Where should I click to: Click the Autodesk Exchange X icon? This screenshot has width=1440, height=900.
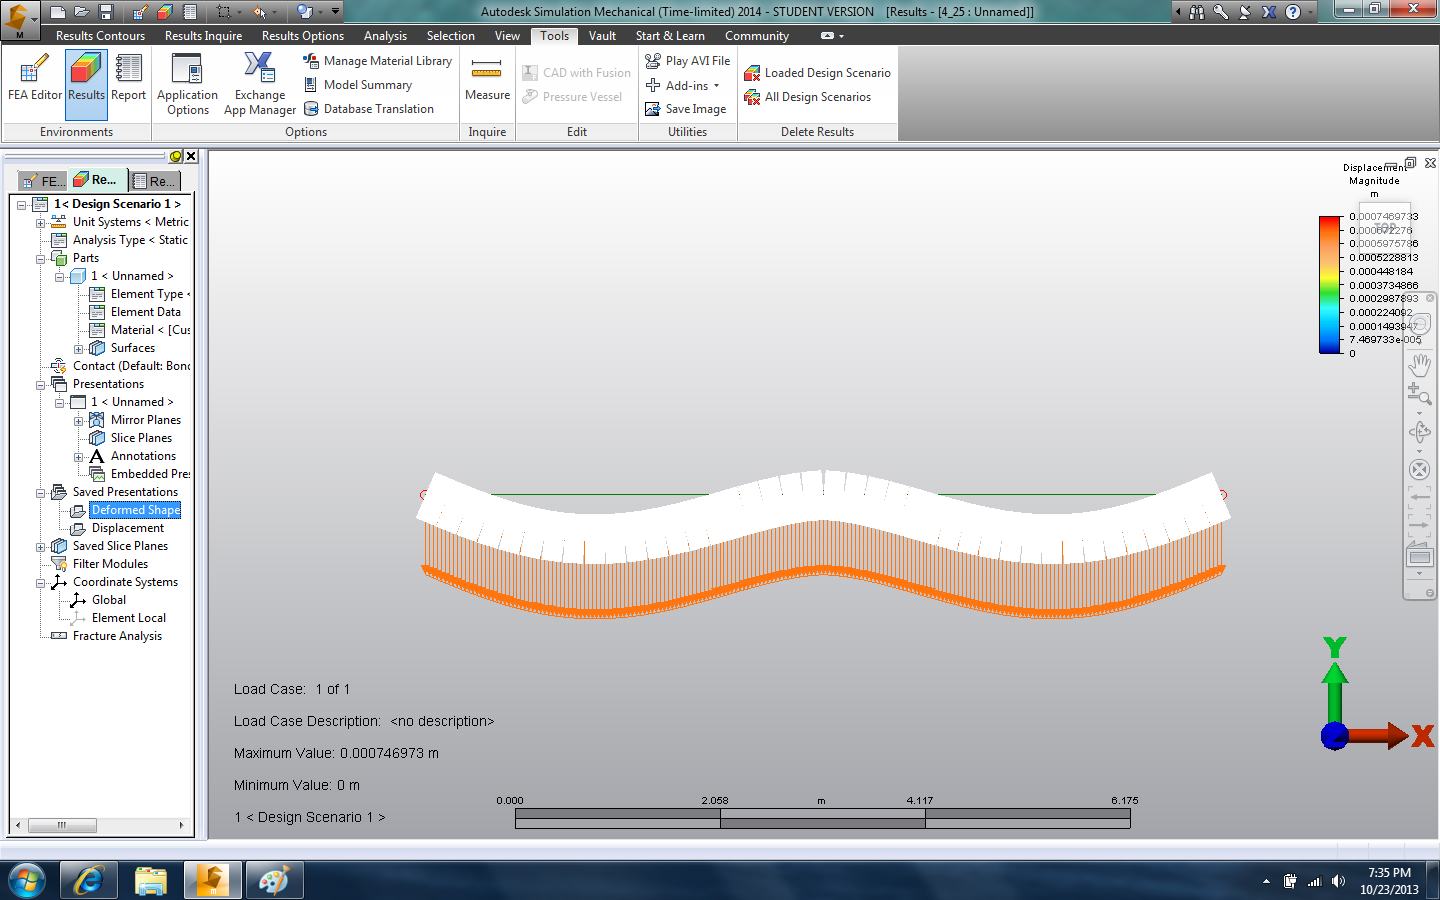[x=1269, y=12]
